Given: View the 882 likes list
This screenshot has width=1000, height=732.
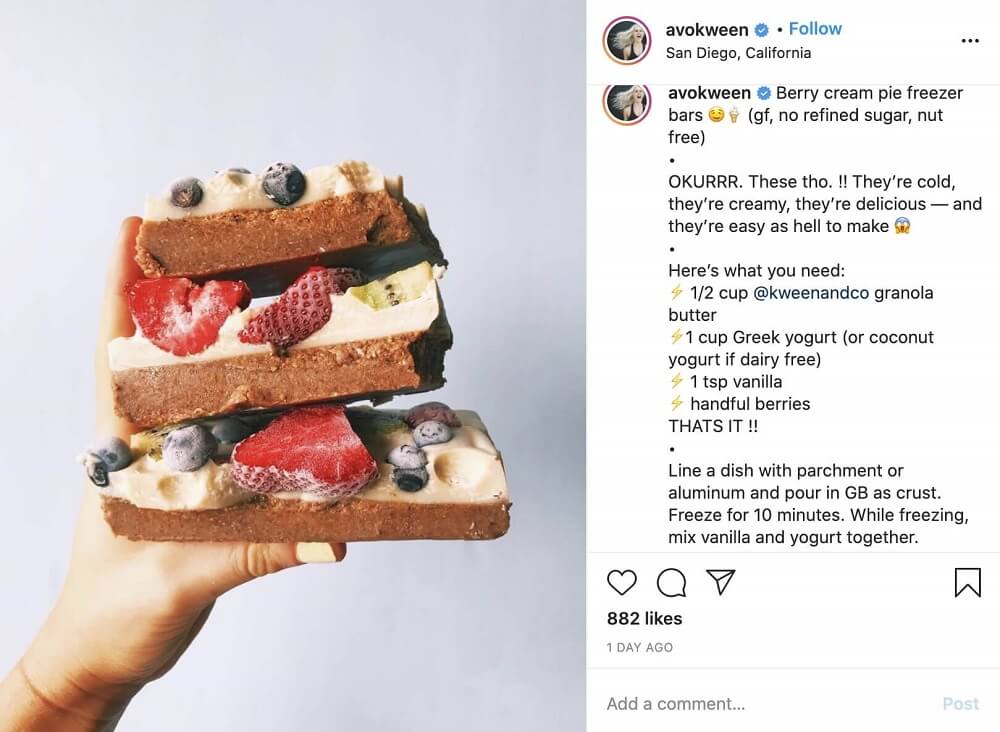Looking at the screenshot, I should click(x=644, y=619).
